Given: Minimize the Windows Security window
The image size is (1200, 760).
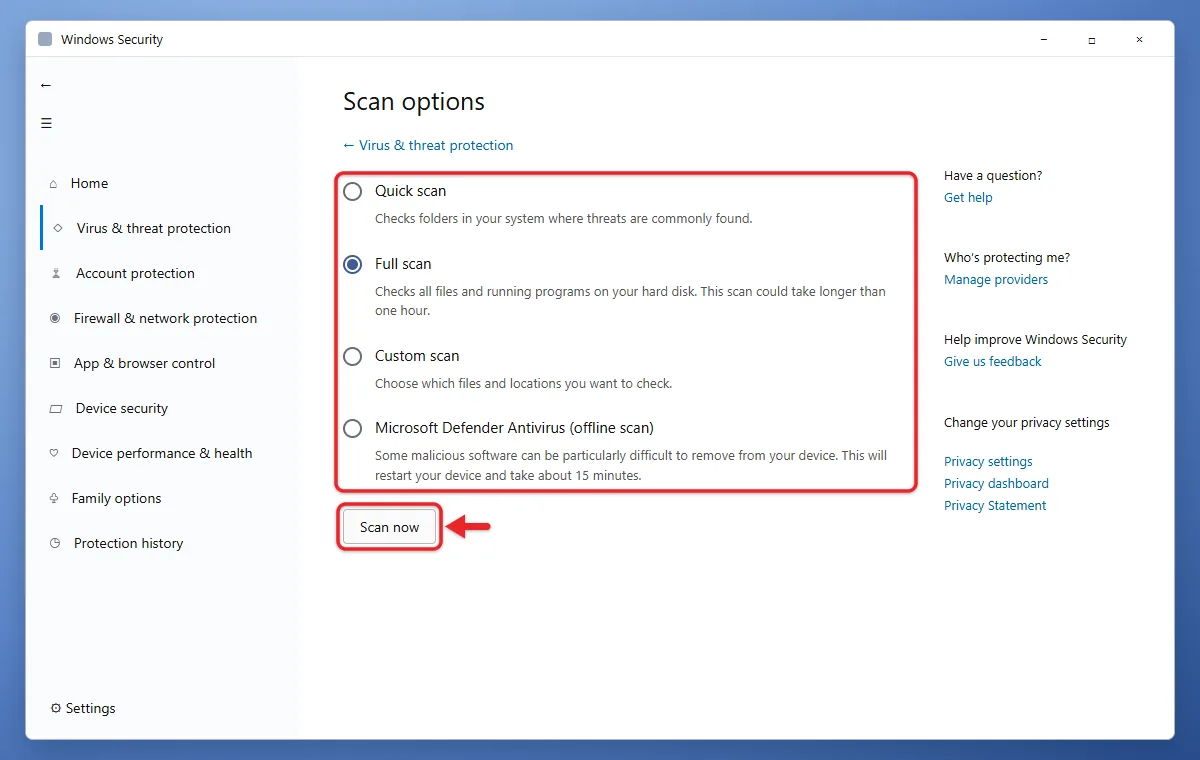Looking at the screenshot, I should [1043, 40].
